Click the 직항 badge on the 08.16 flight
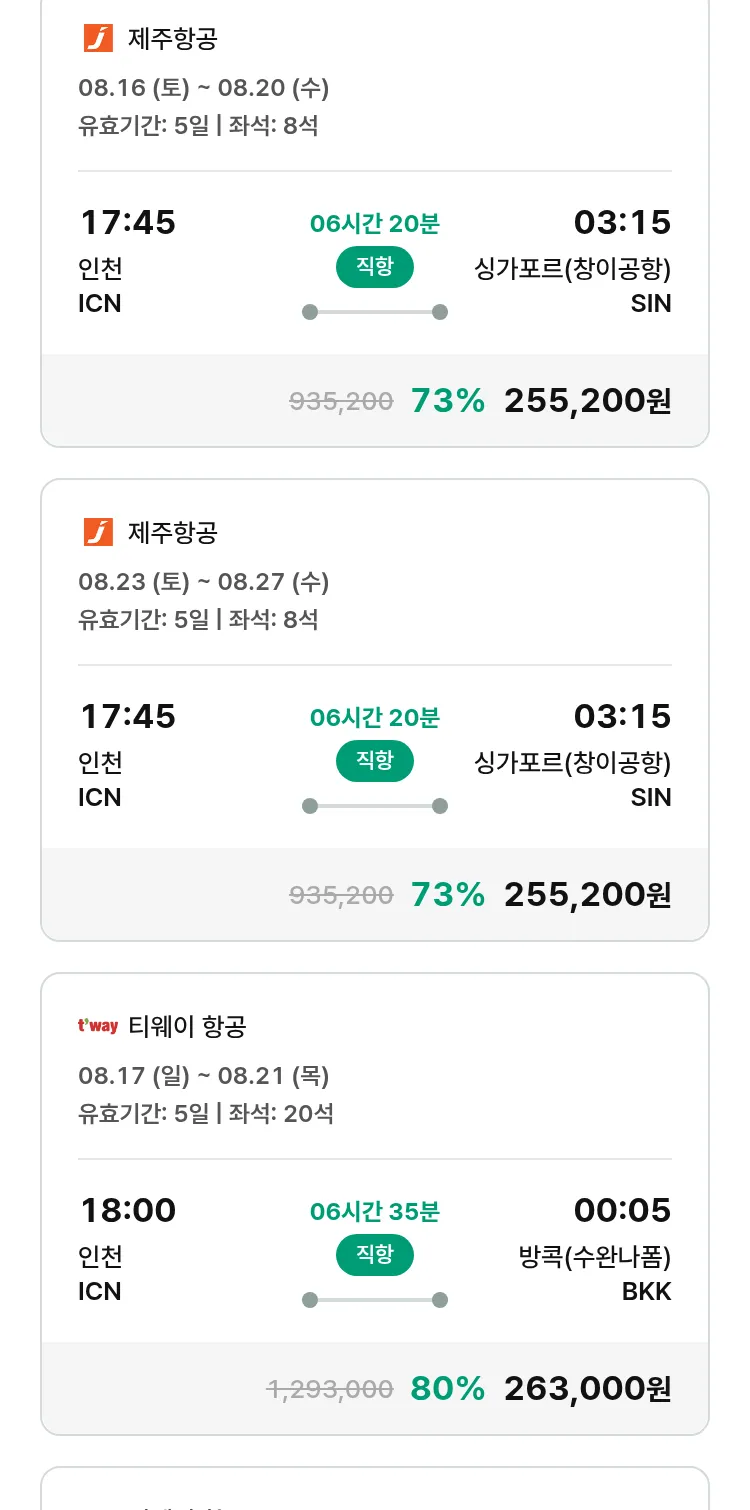750x1510 pixels. (x=374, y=267)
